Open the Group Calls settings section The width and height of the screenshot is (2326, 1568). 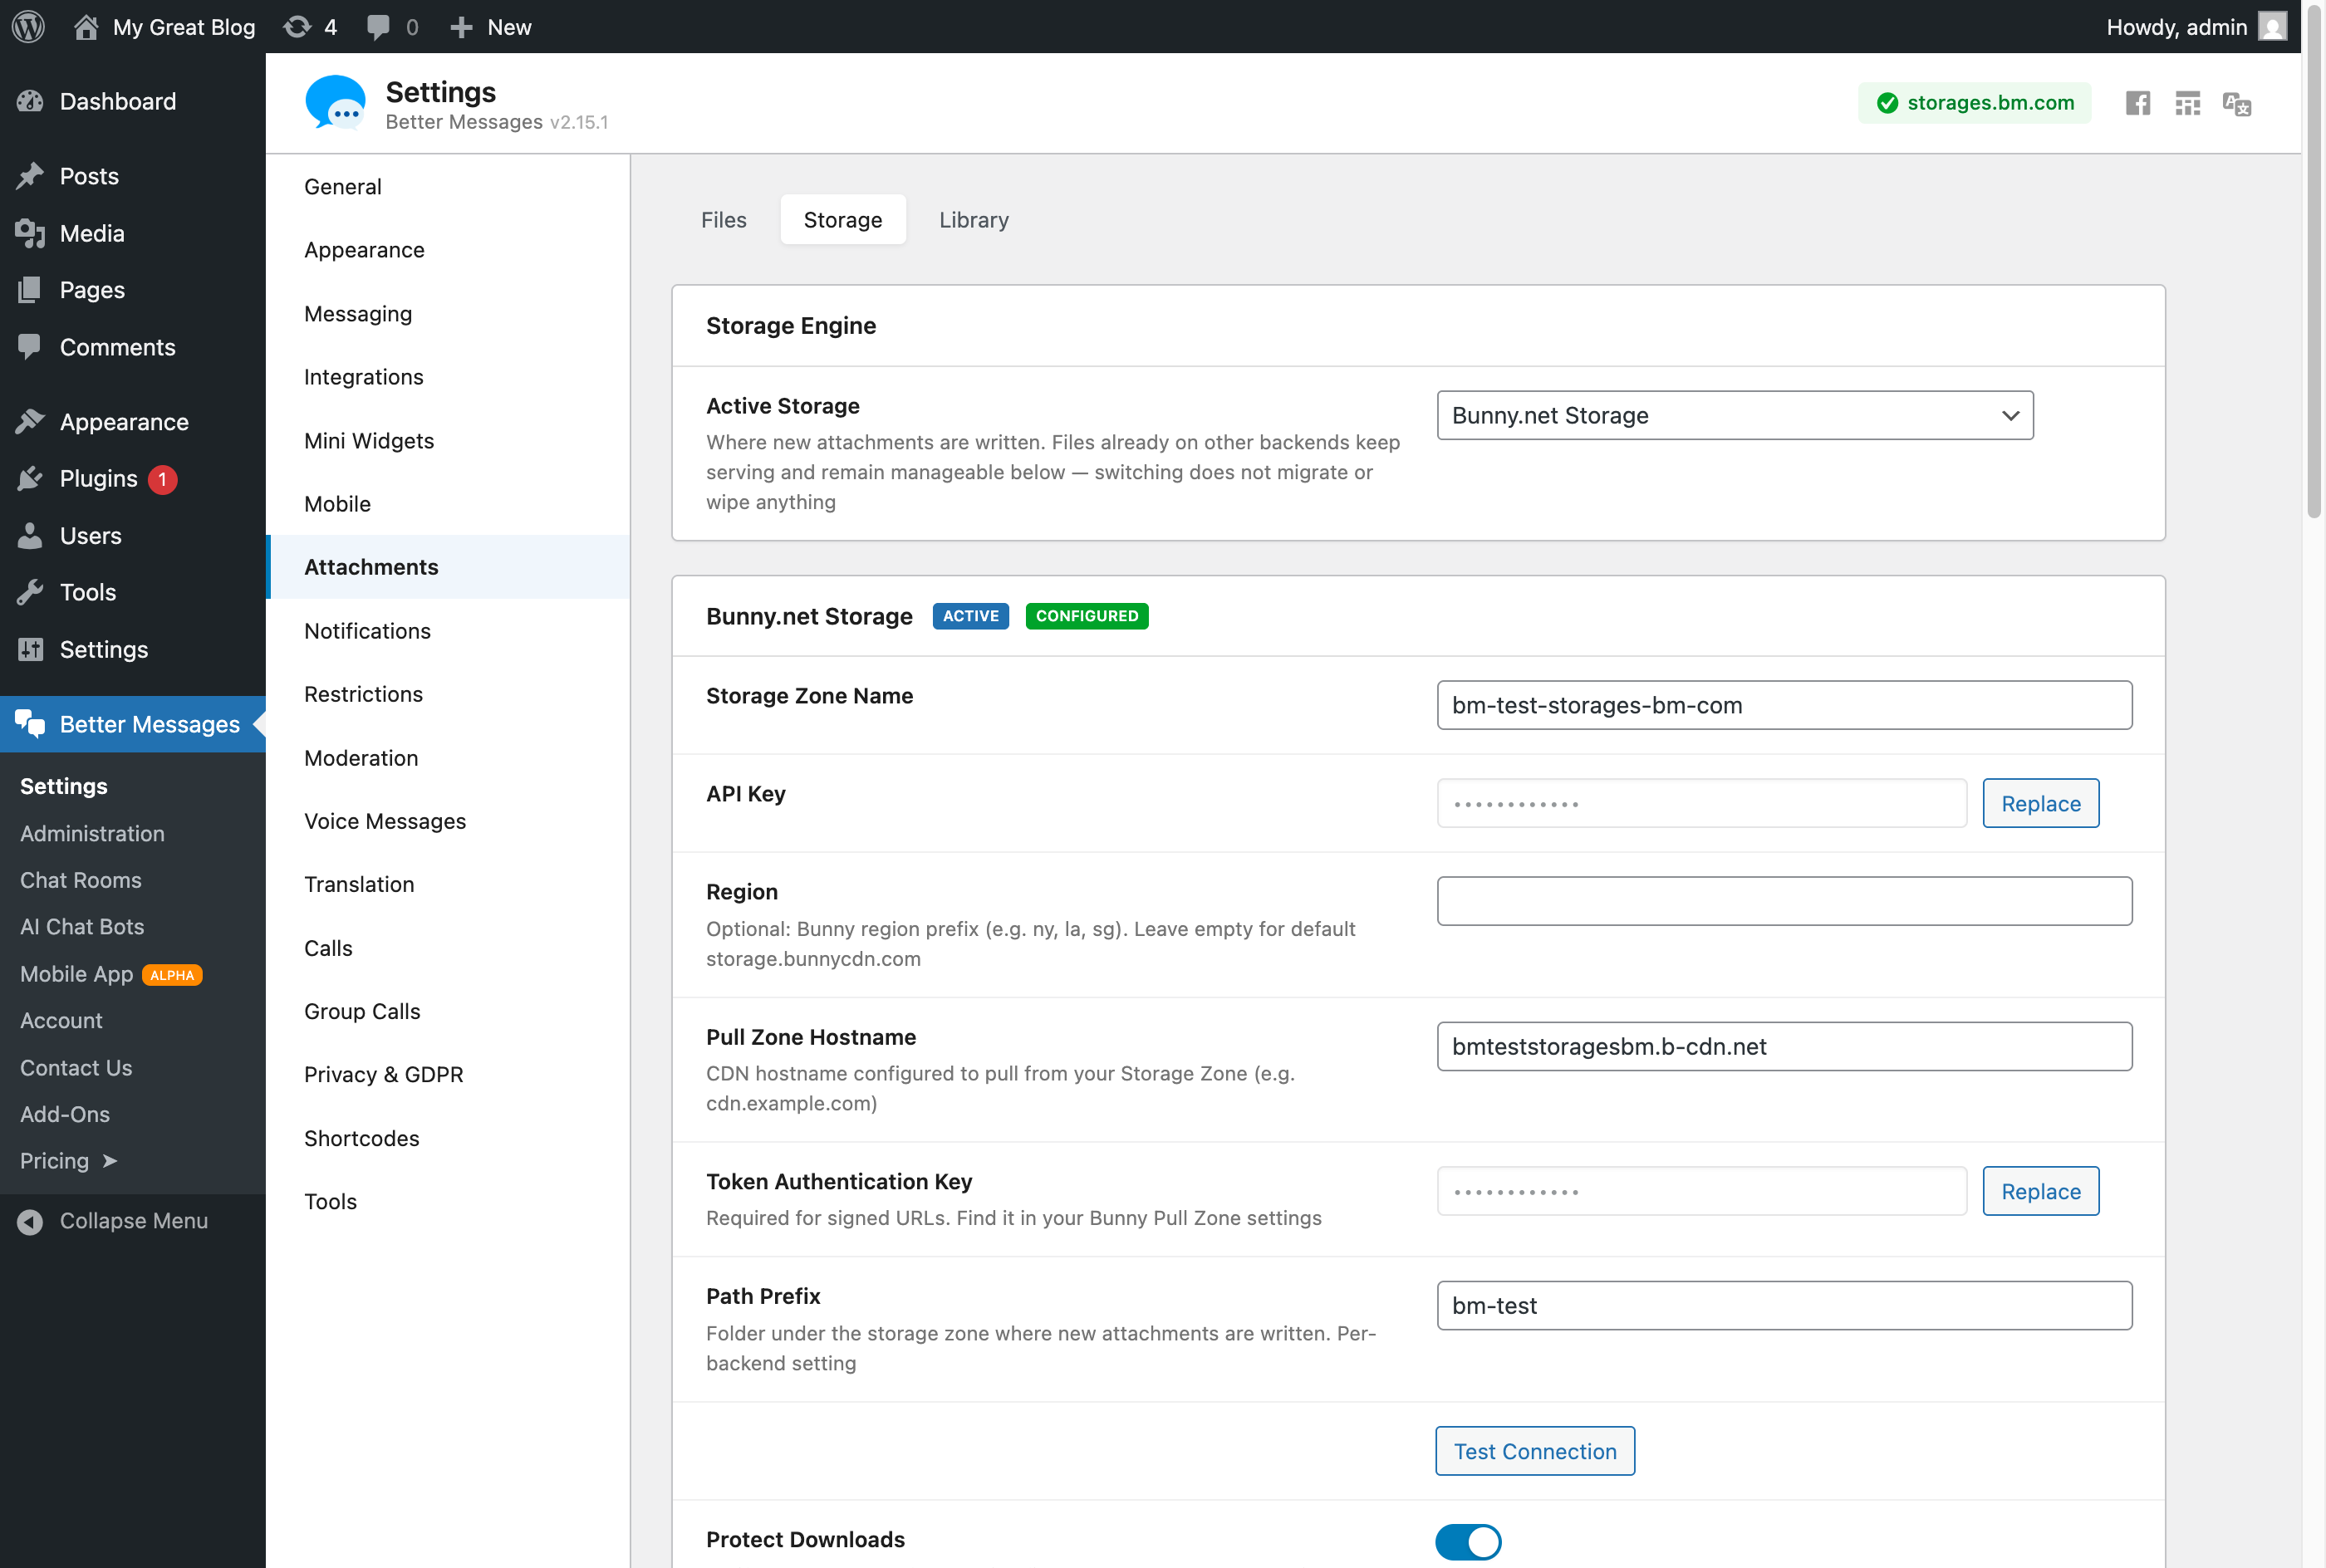[x=449, y=1011]
